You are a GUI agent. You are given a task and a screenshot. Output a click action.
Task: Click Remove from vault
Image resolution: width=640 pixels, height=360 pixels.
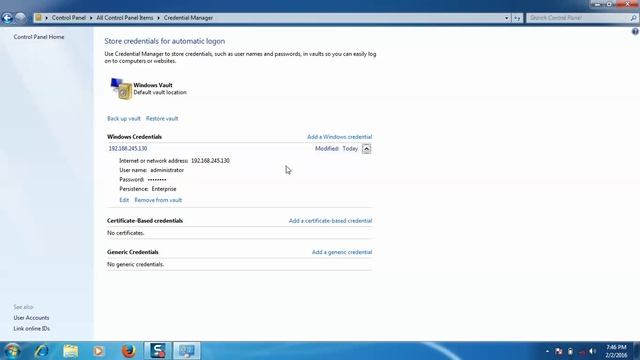(158, 200)
